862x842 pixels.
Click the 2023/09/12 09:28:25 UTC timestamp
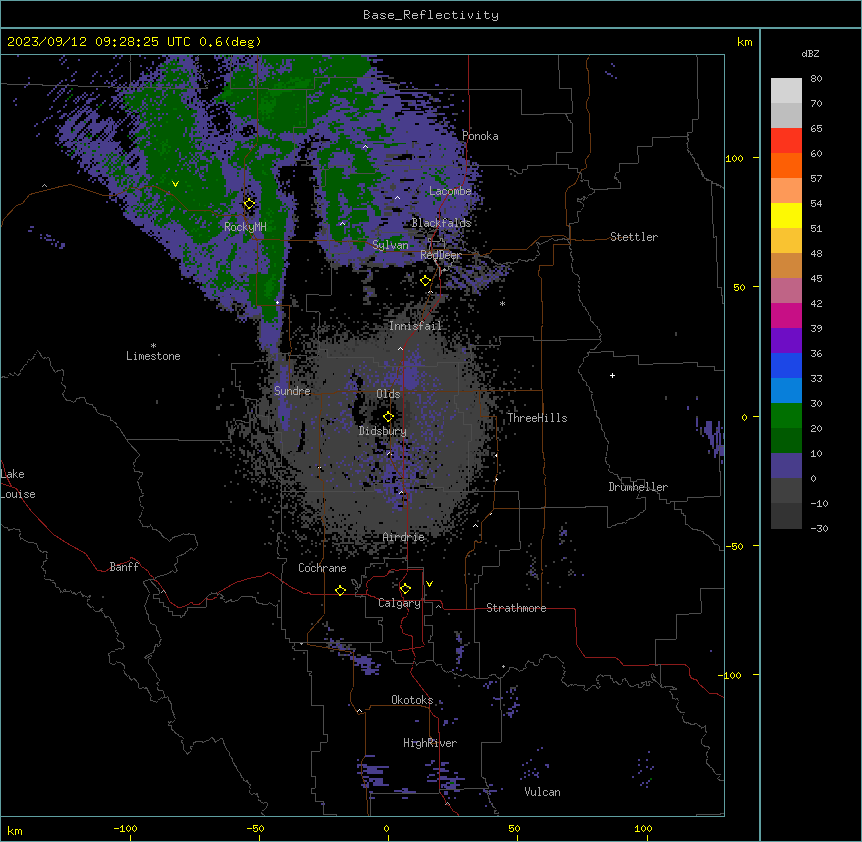click(x=99, y=42)
